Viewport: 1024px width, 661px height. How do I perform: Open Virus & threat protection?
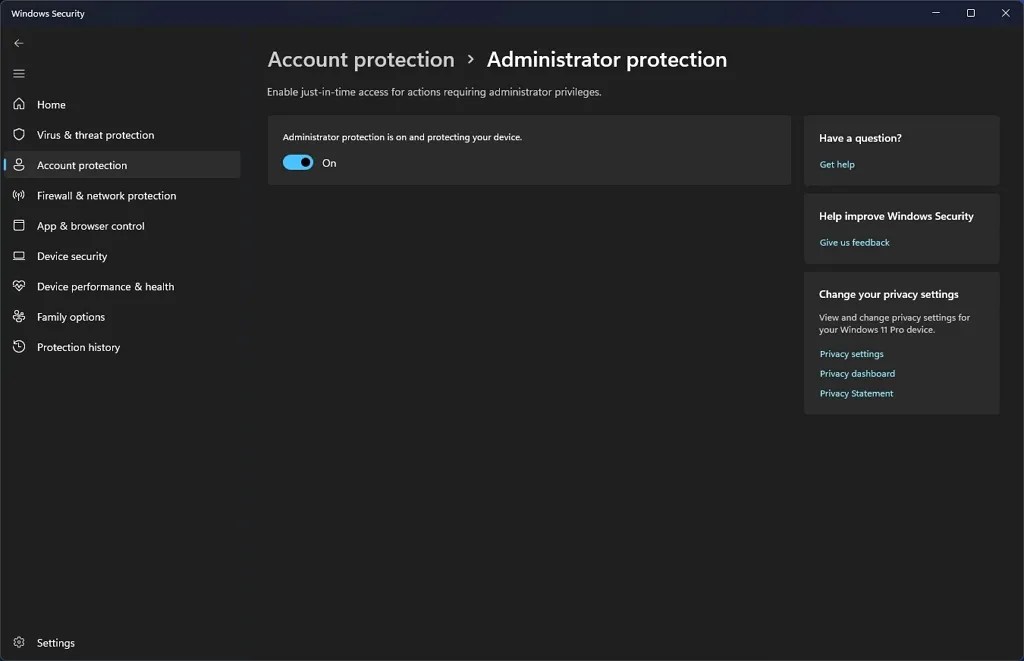coord(122,135)
